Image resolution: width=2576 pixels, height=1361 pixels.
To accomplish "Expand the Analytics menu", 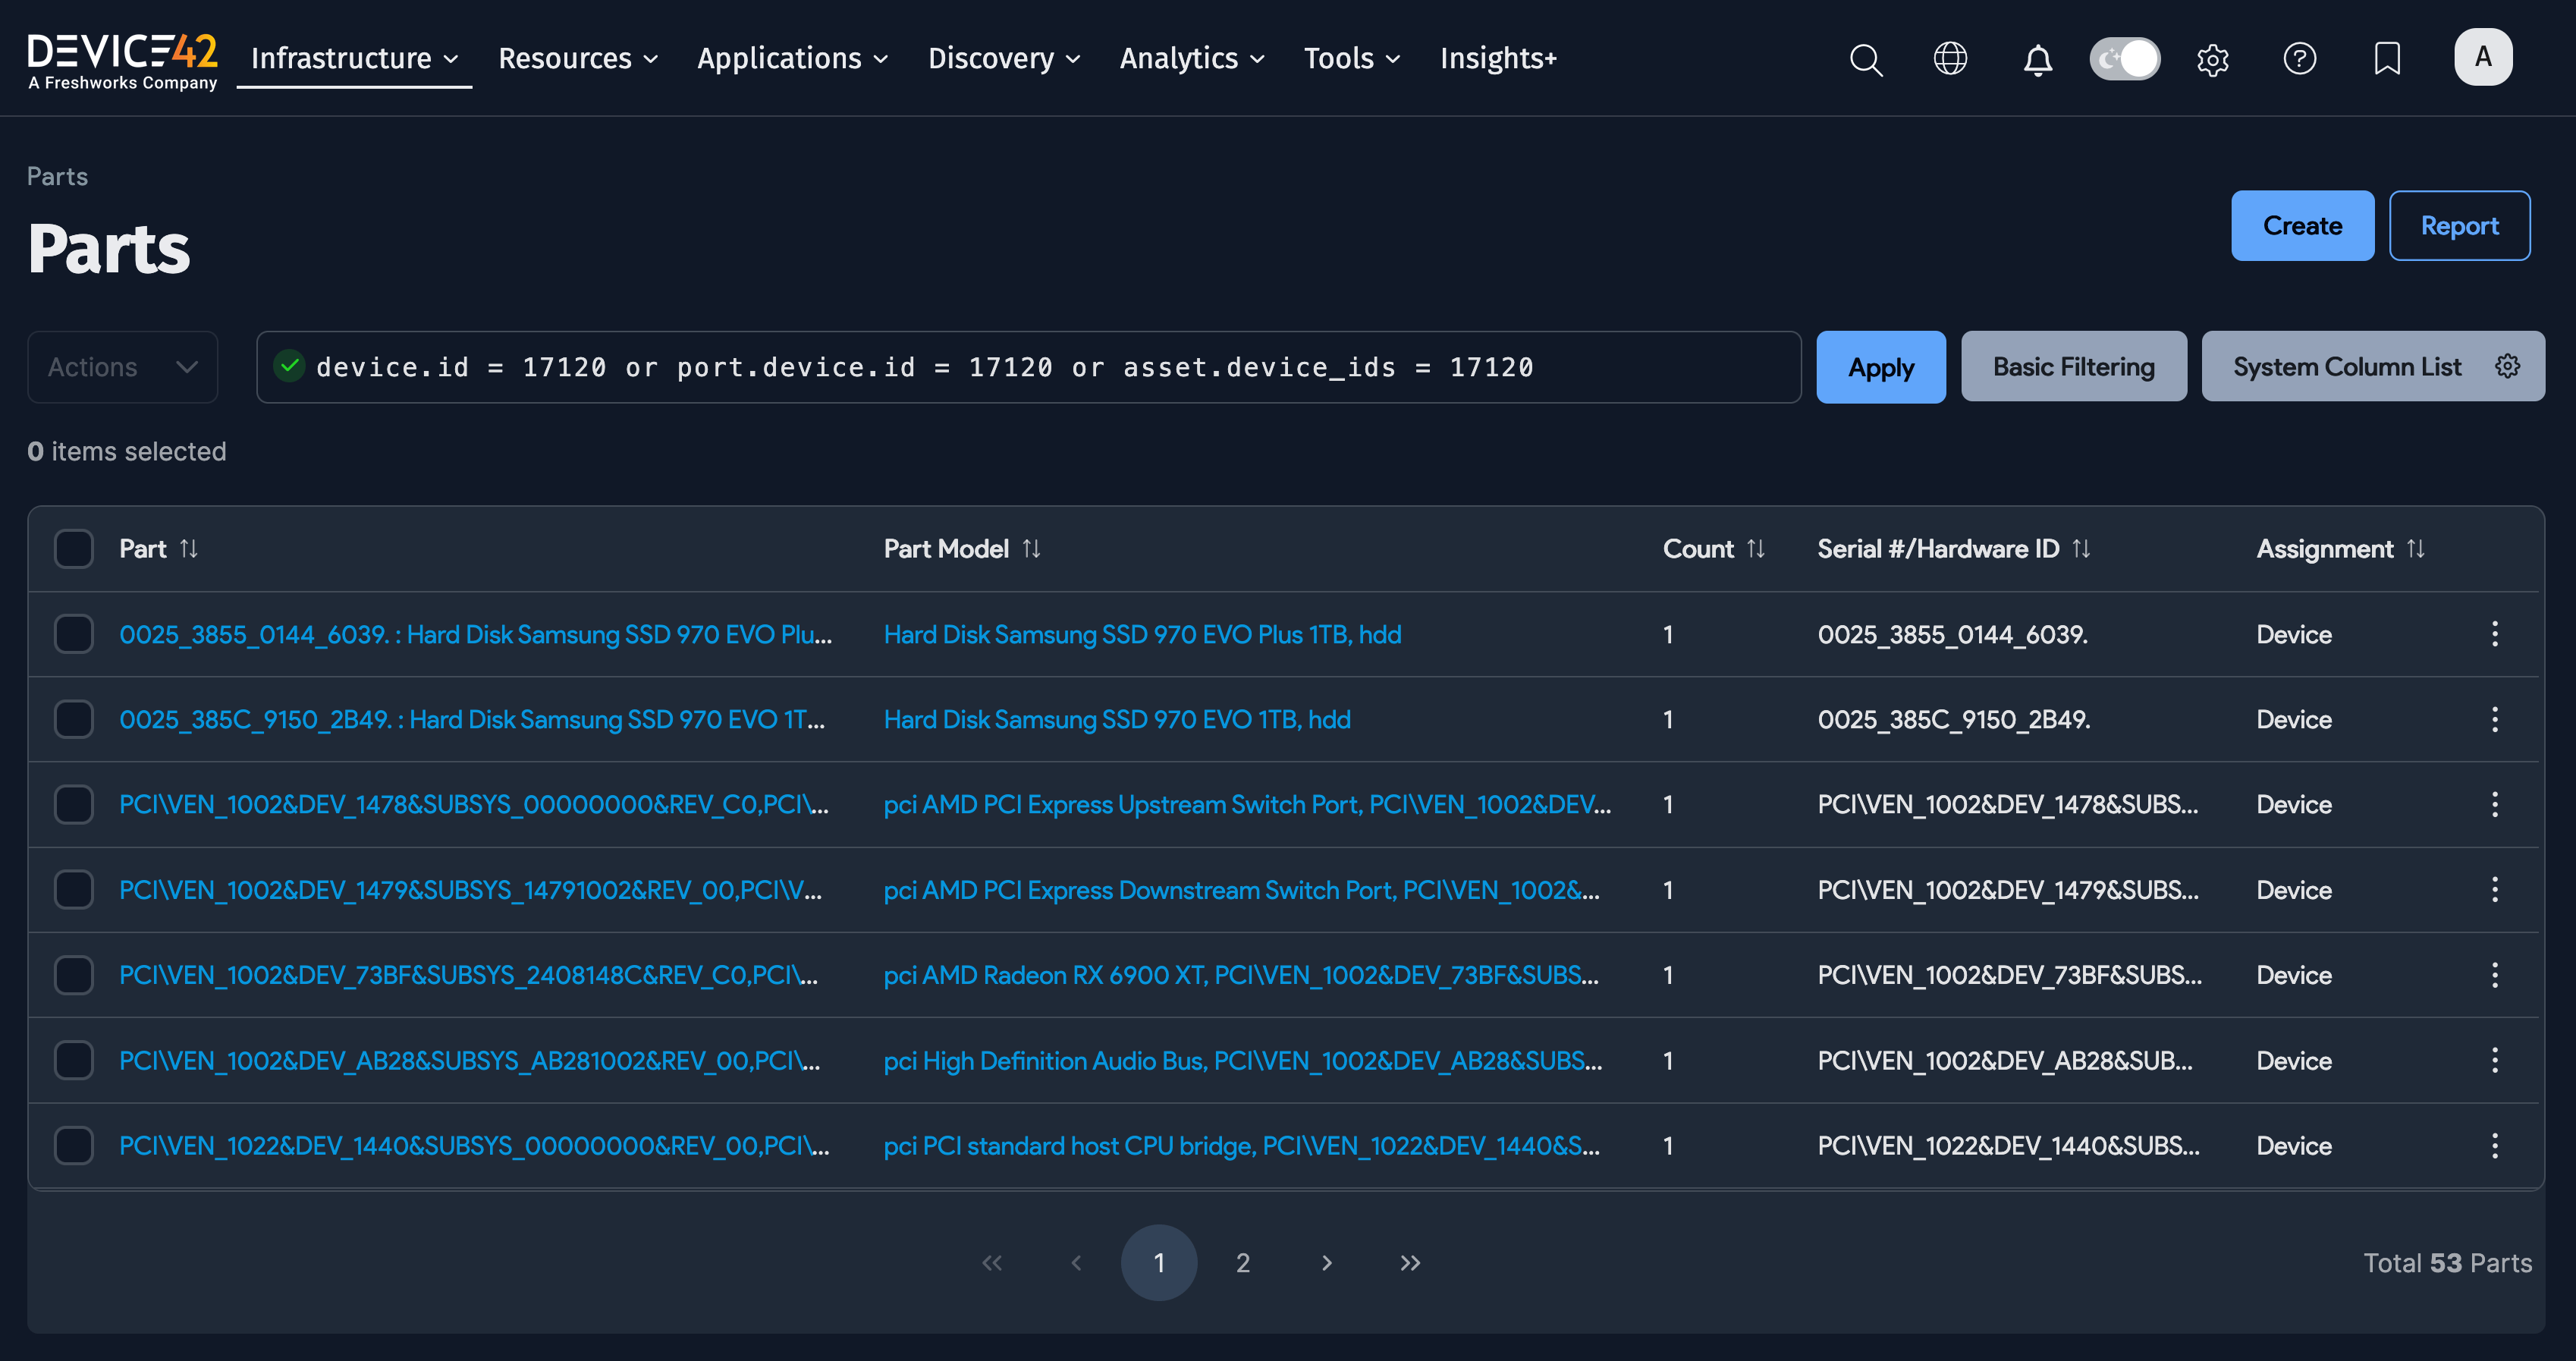I will (x=1191, y=59).
